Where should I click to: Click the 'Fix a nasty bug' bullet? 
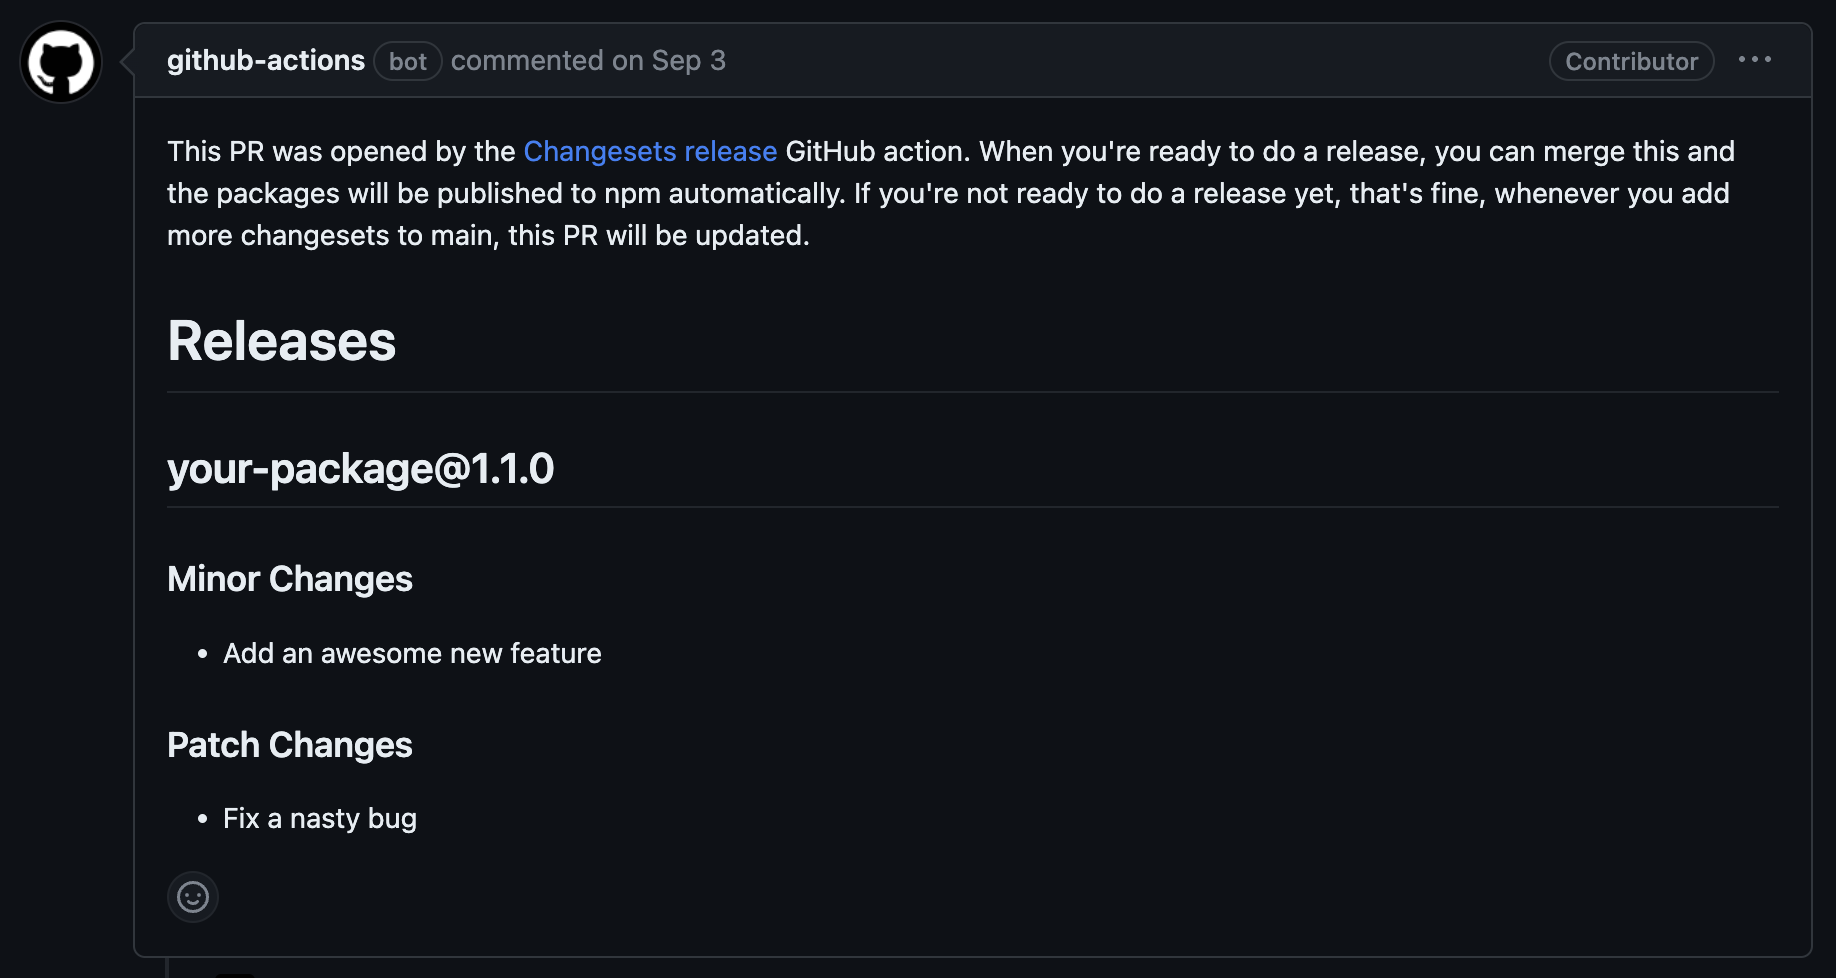coord(320,817)
